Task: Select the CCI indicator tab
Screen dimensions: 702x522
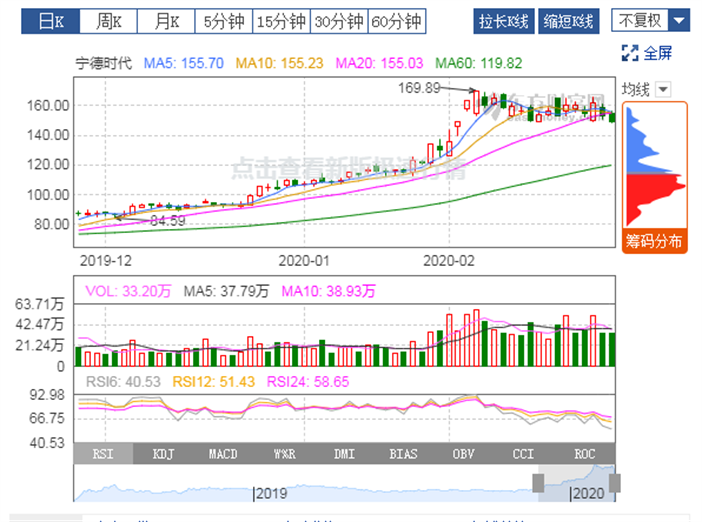Action: pyautogui.click(x=523, y=454)
